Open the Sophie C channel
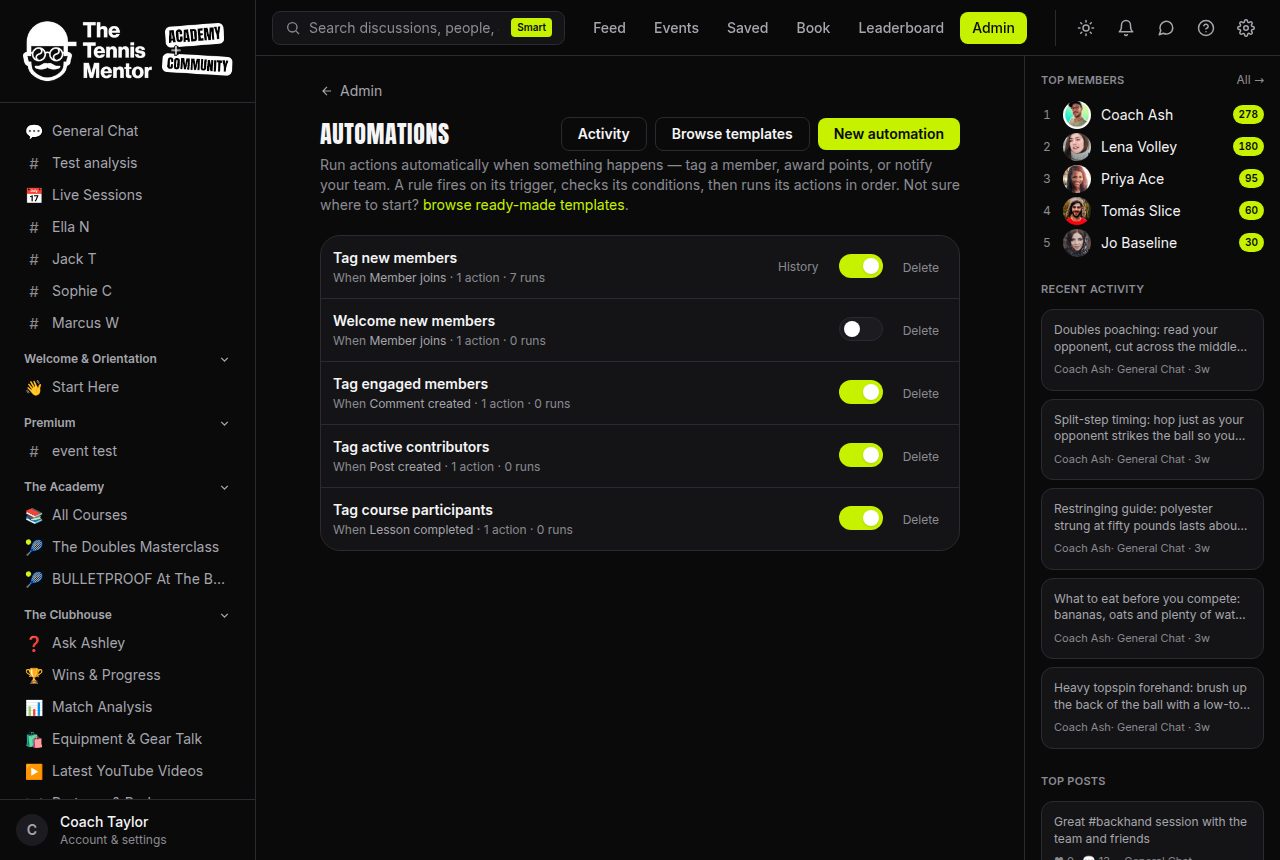Image resolution: width=1280 pixels, height=860 pixels. (128, 291)
